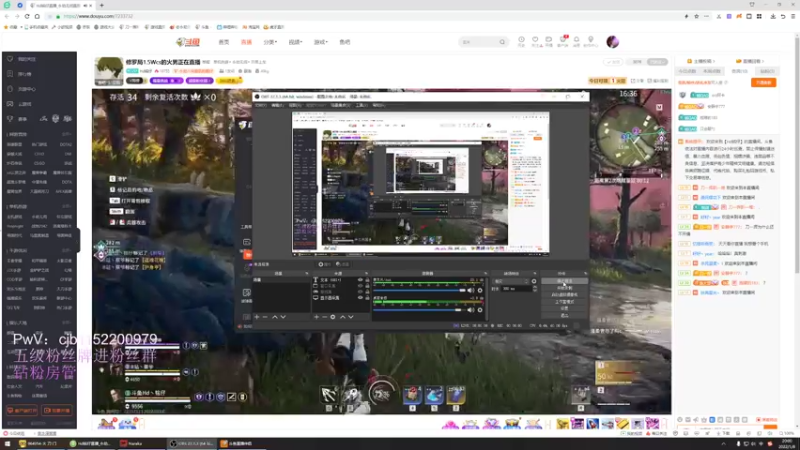Switch to OBS in the Windows taskbar

(192, 443)
